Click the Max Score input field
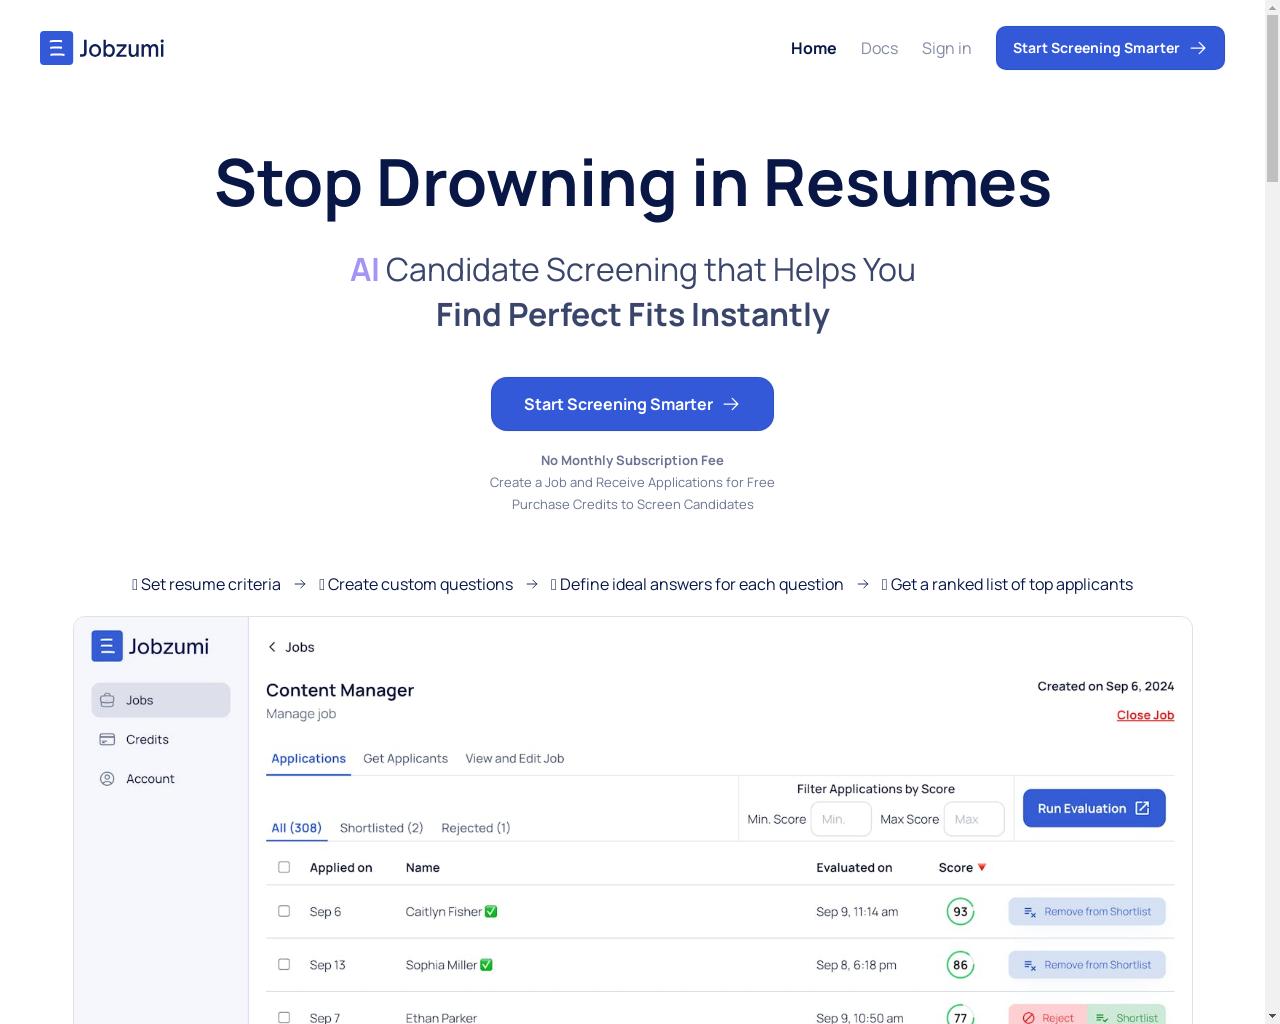Viewport: 1280px width, 1024px height. (x=974, y=819)
